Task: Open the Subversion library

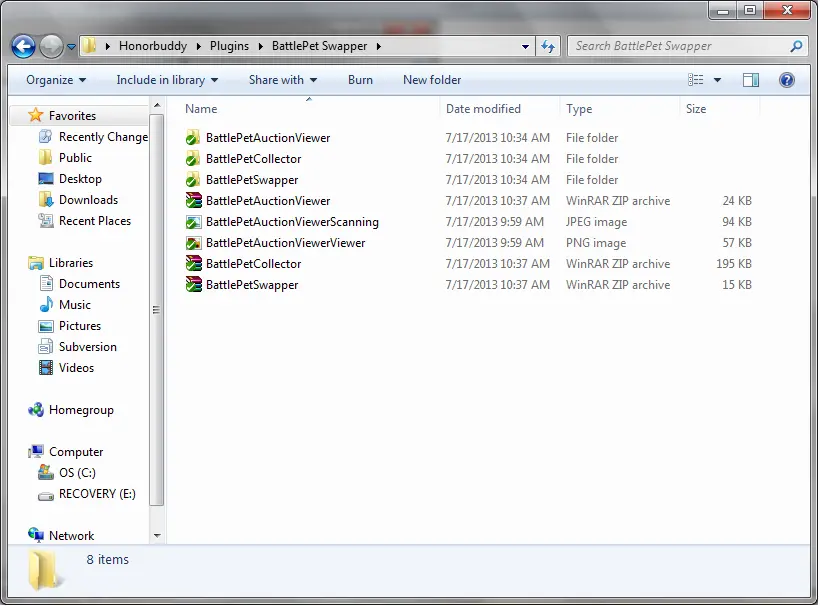Action: point(87,347)
